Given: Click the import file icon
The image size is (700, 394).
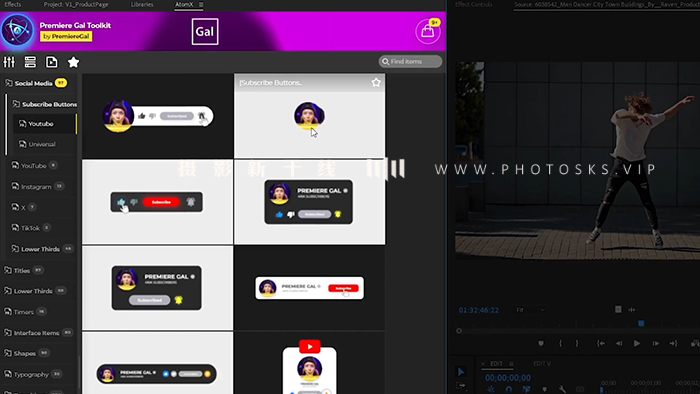Looking at the screenshot, I should point(52,62).
